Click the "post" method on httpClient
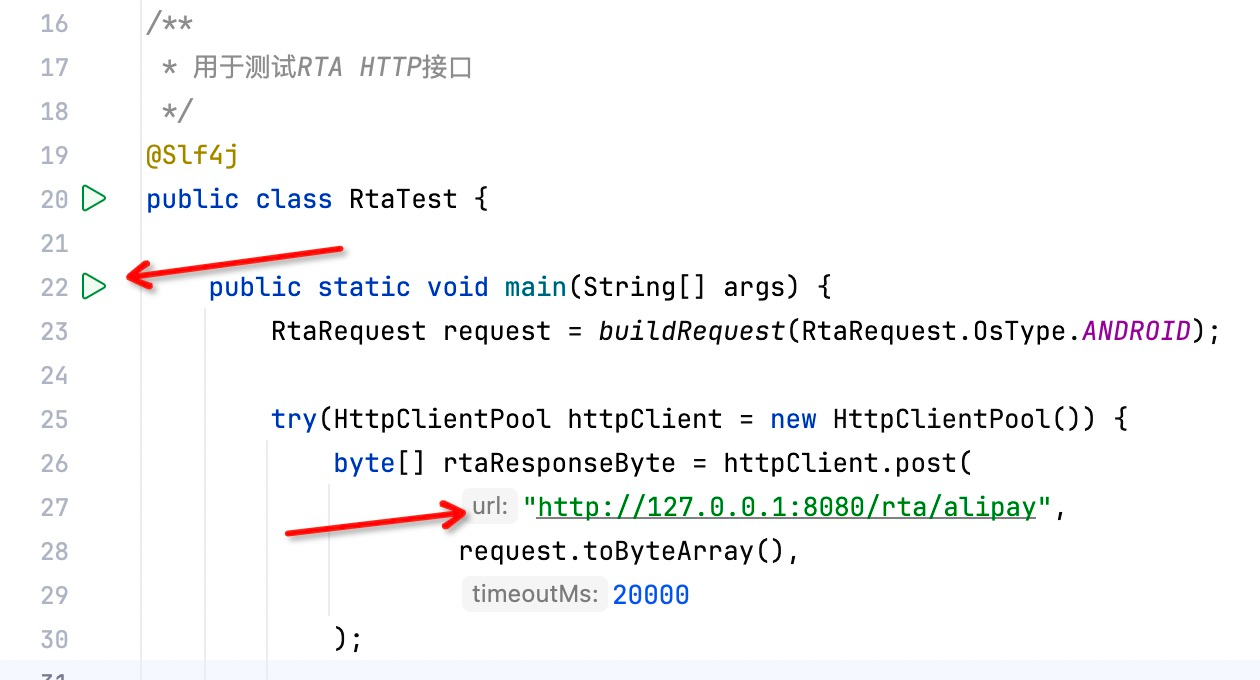Image resolution: width=1260 pixels, height=680 pixels. pyautogui.click(x=926, y=463)
